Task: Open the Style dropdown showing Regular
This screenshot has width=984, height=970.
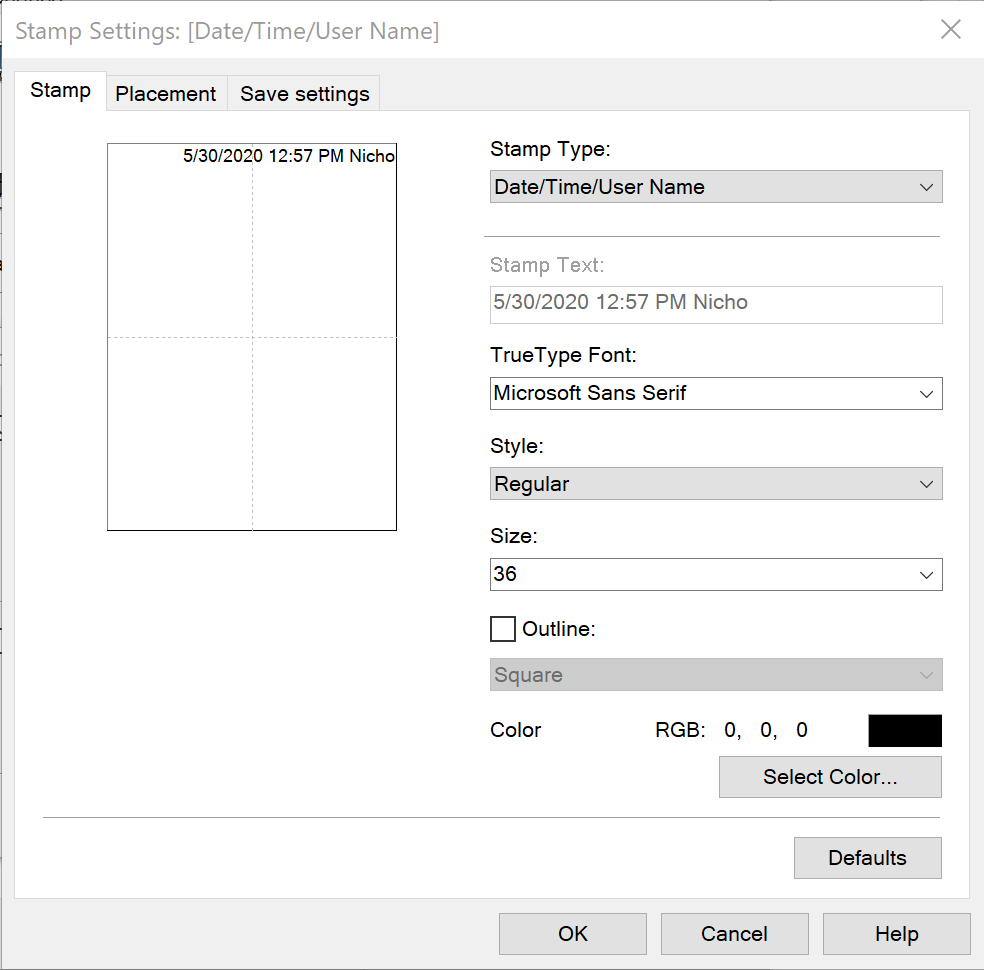Action: pos(715,484)
